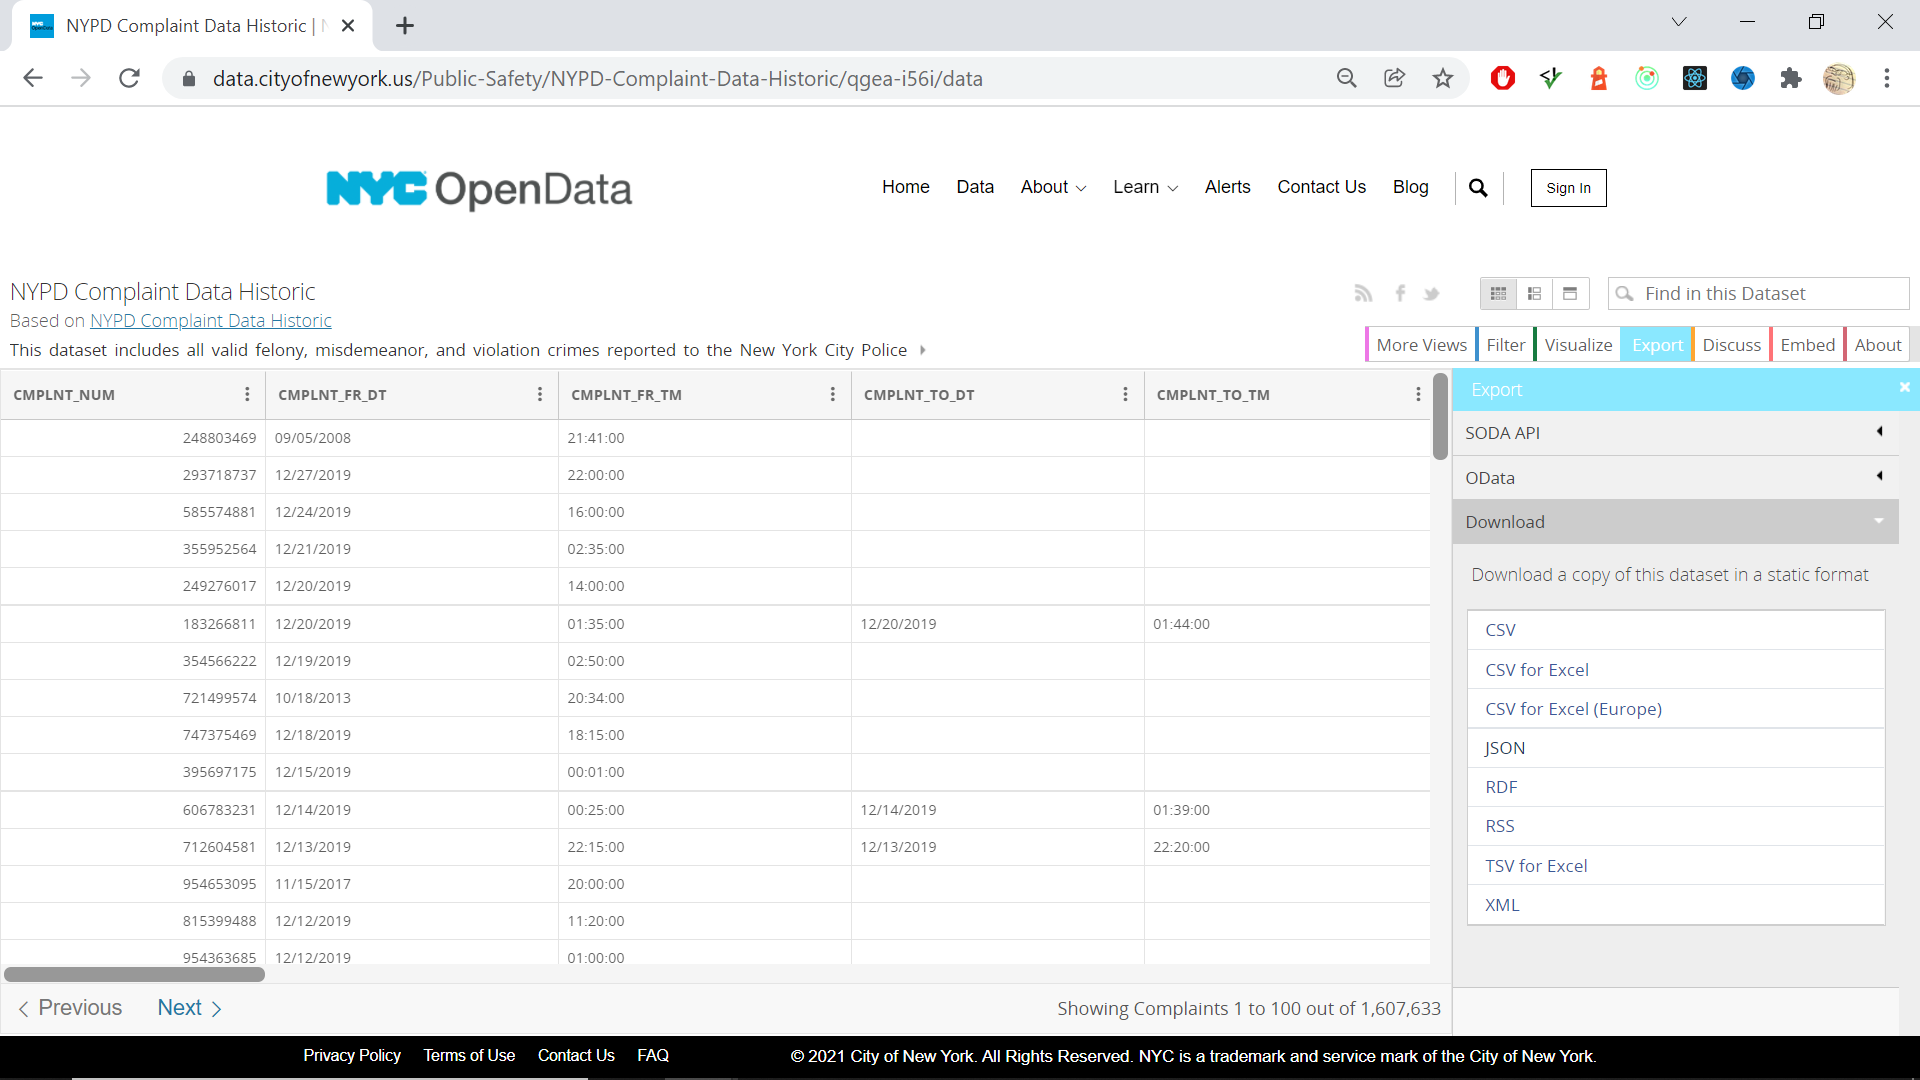Viewport: 1920px width, 1080px height.
Task: Open CMPLNT_FR_DT column options menu
Action: click(x=540, y=394)
